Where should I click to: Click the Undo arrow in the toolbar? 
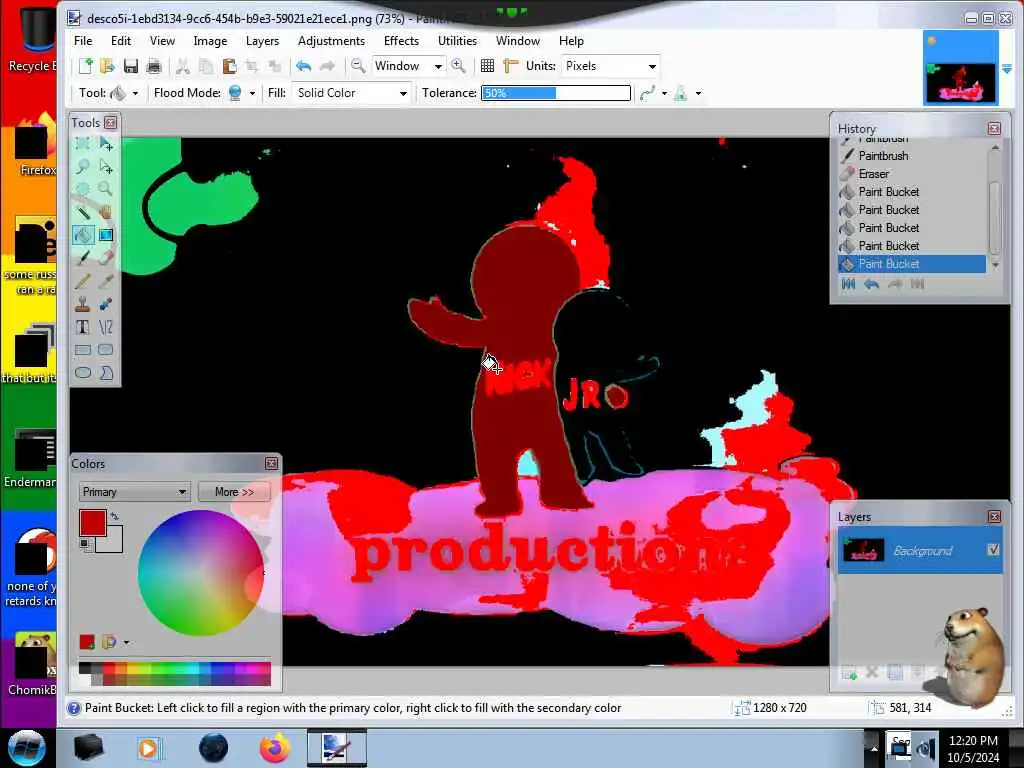304,66
